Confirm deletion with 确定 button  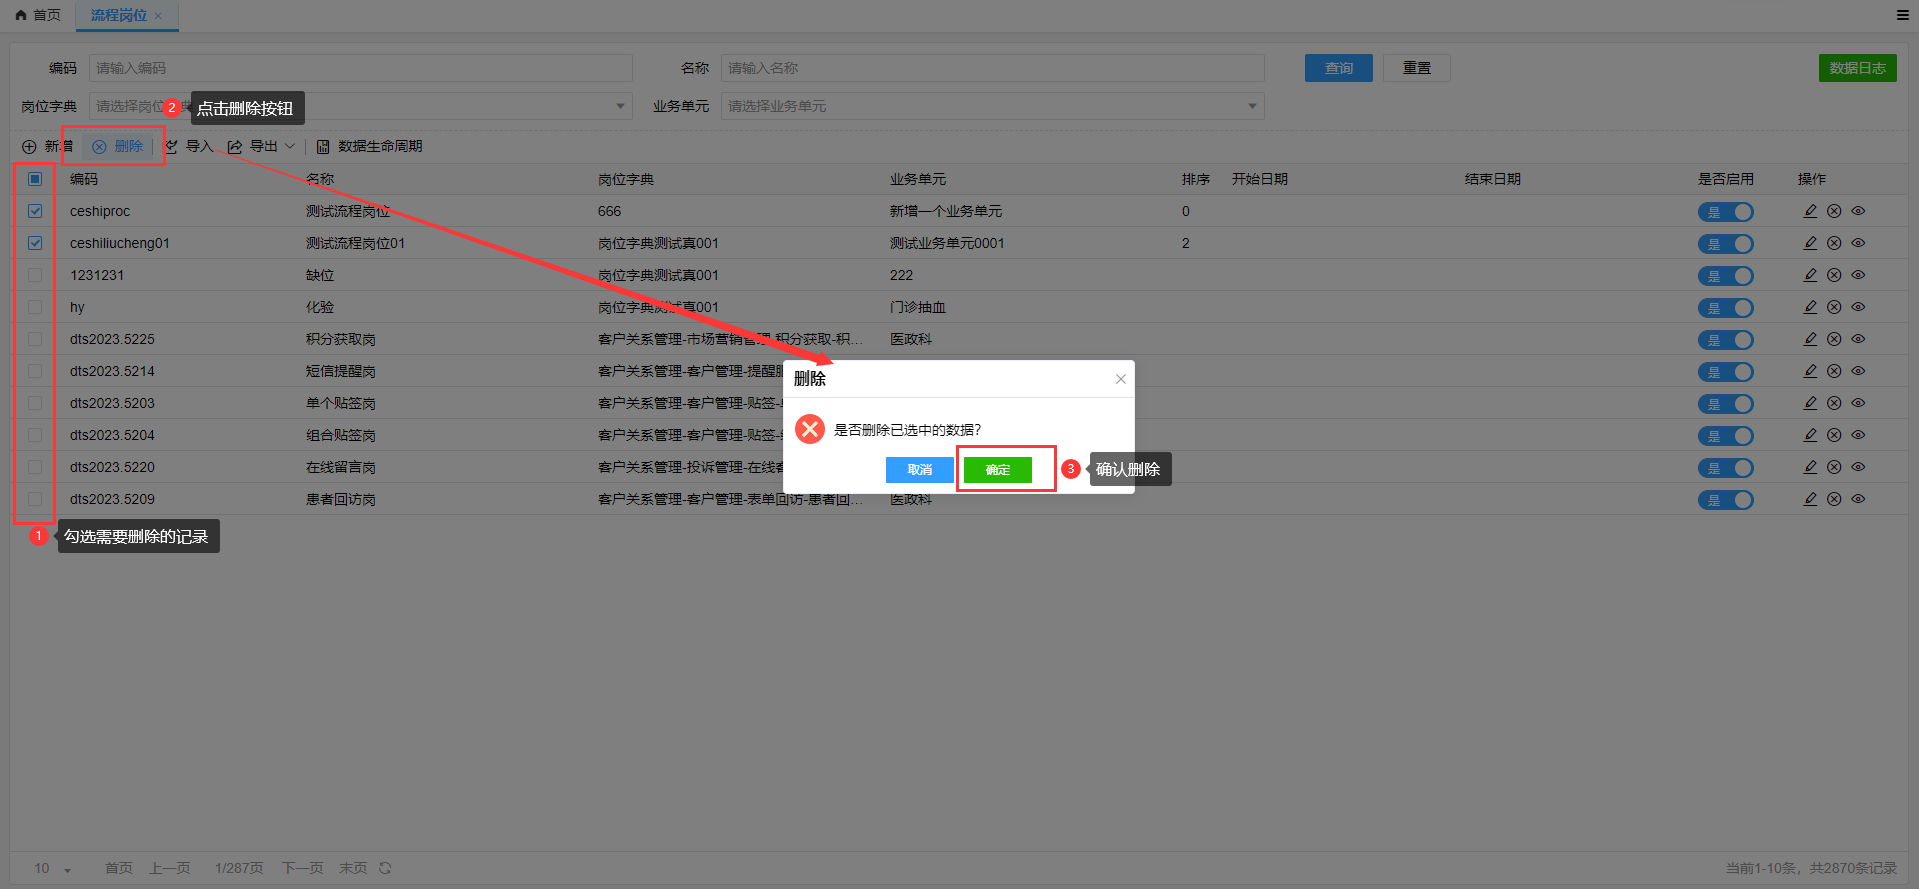click(998, 470)
